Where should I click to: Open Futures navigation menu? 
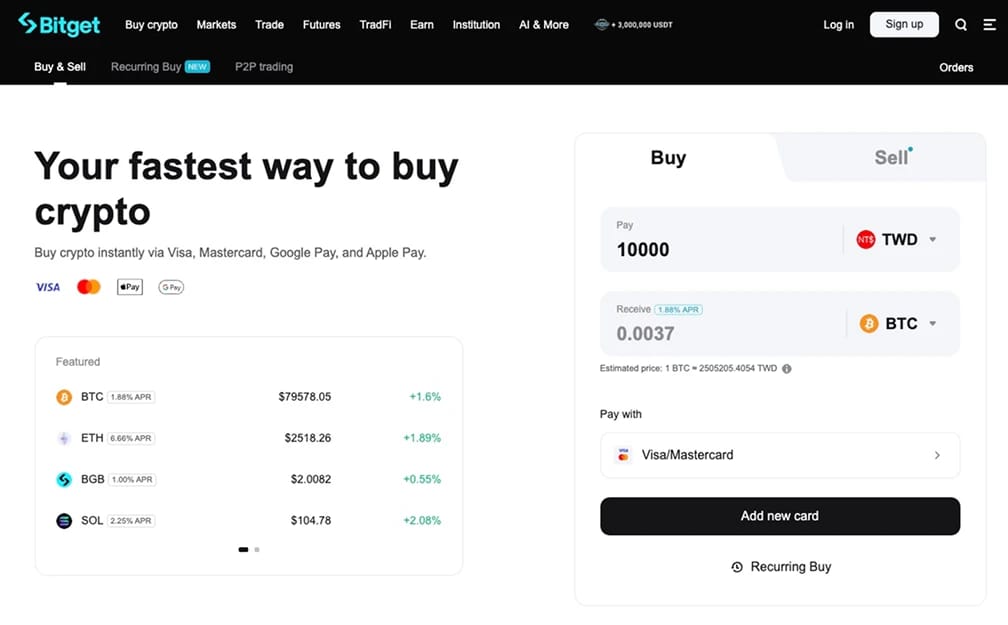click(x=321, y=24)
